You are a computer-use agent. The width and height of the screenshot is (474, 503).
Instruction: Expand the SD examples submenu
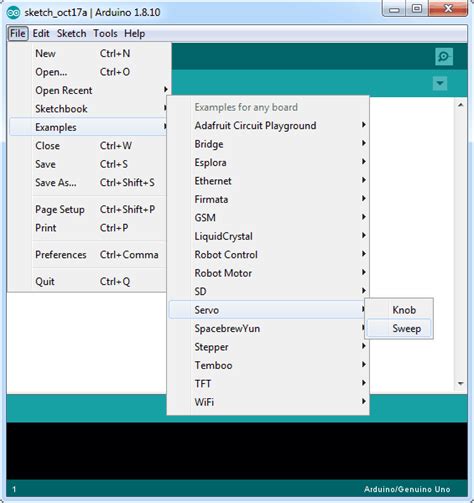click(268, 291)
